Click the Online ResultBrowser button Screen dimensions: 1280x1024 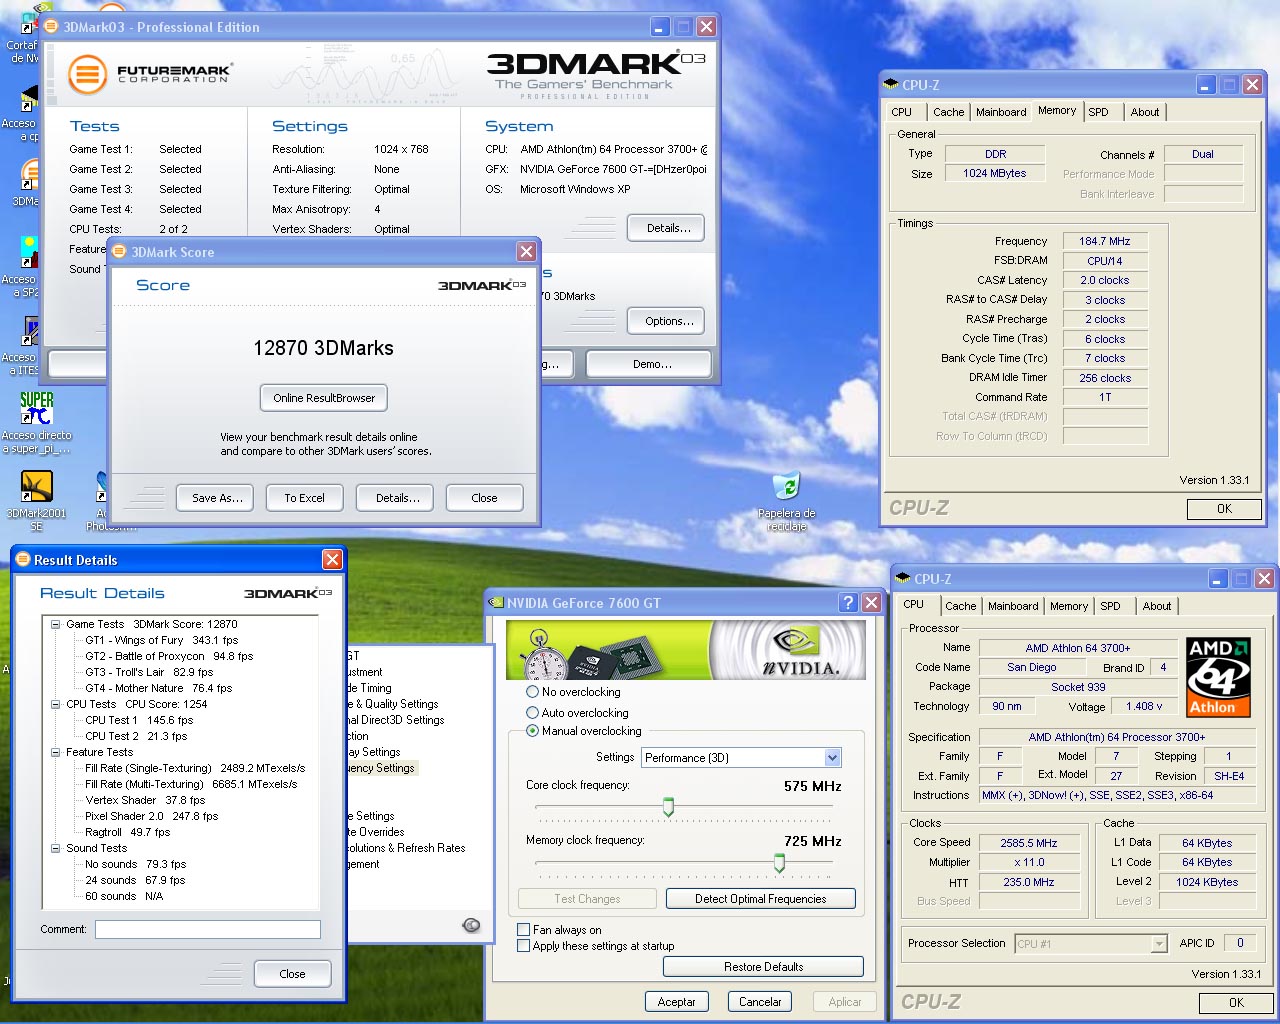[324, 398]
